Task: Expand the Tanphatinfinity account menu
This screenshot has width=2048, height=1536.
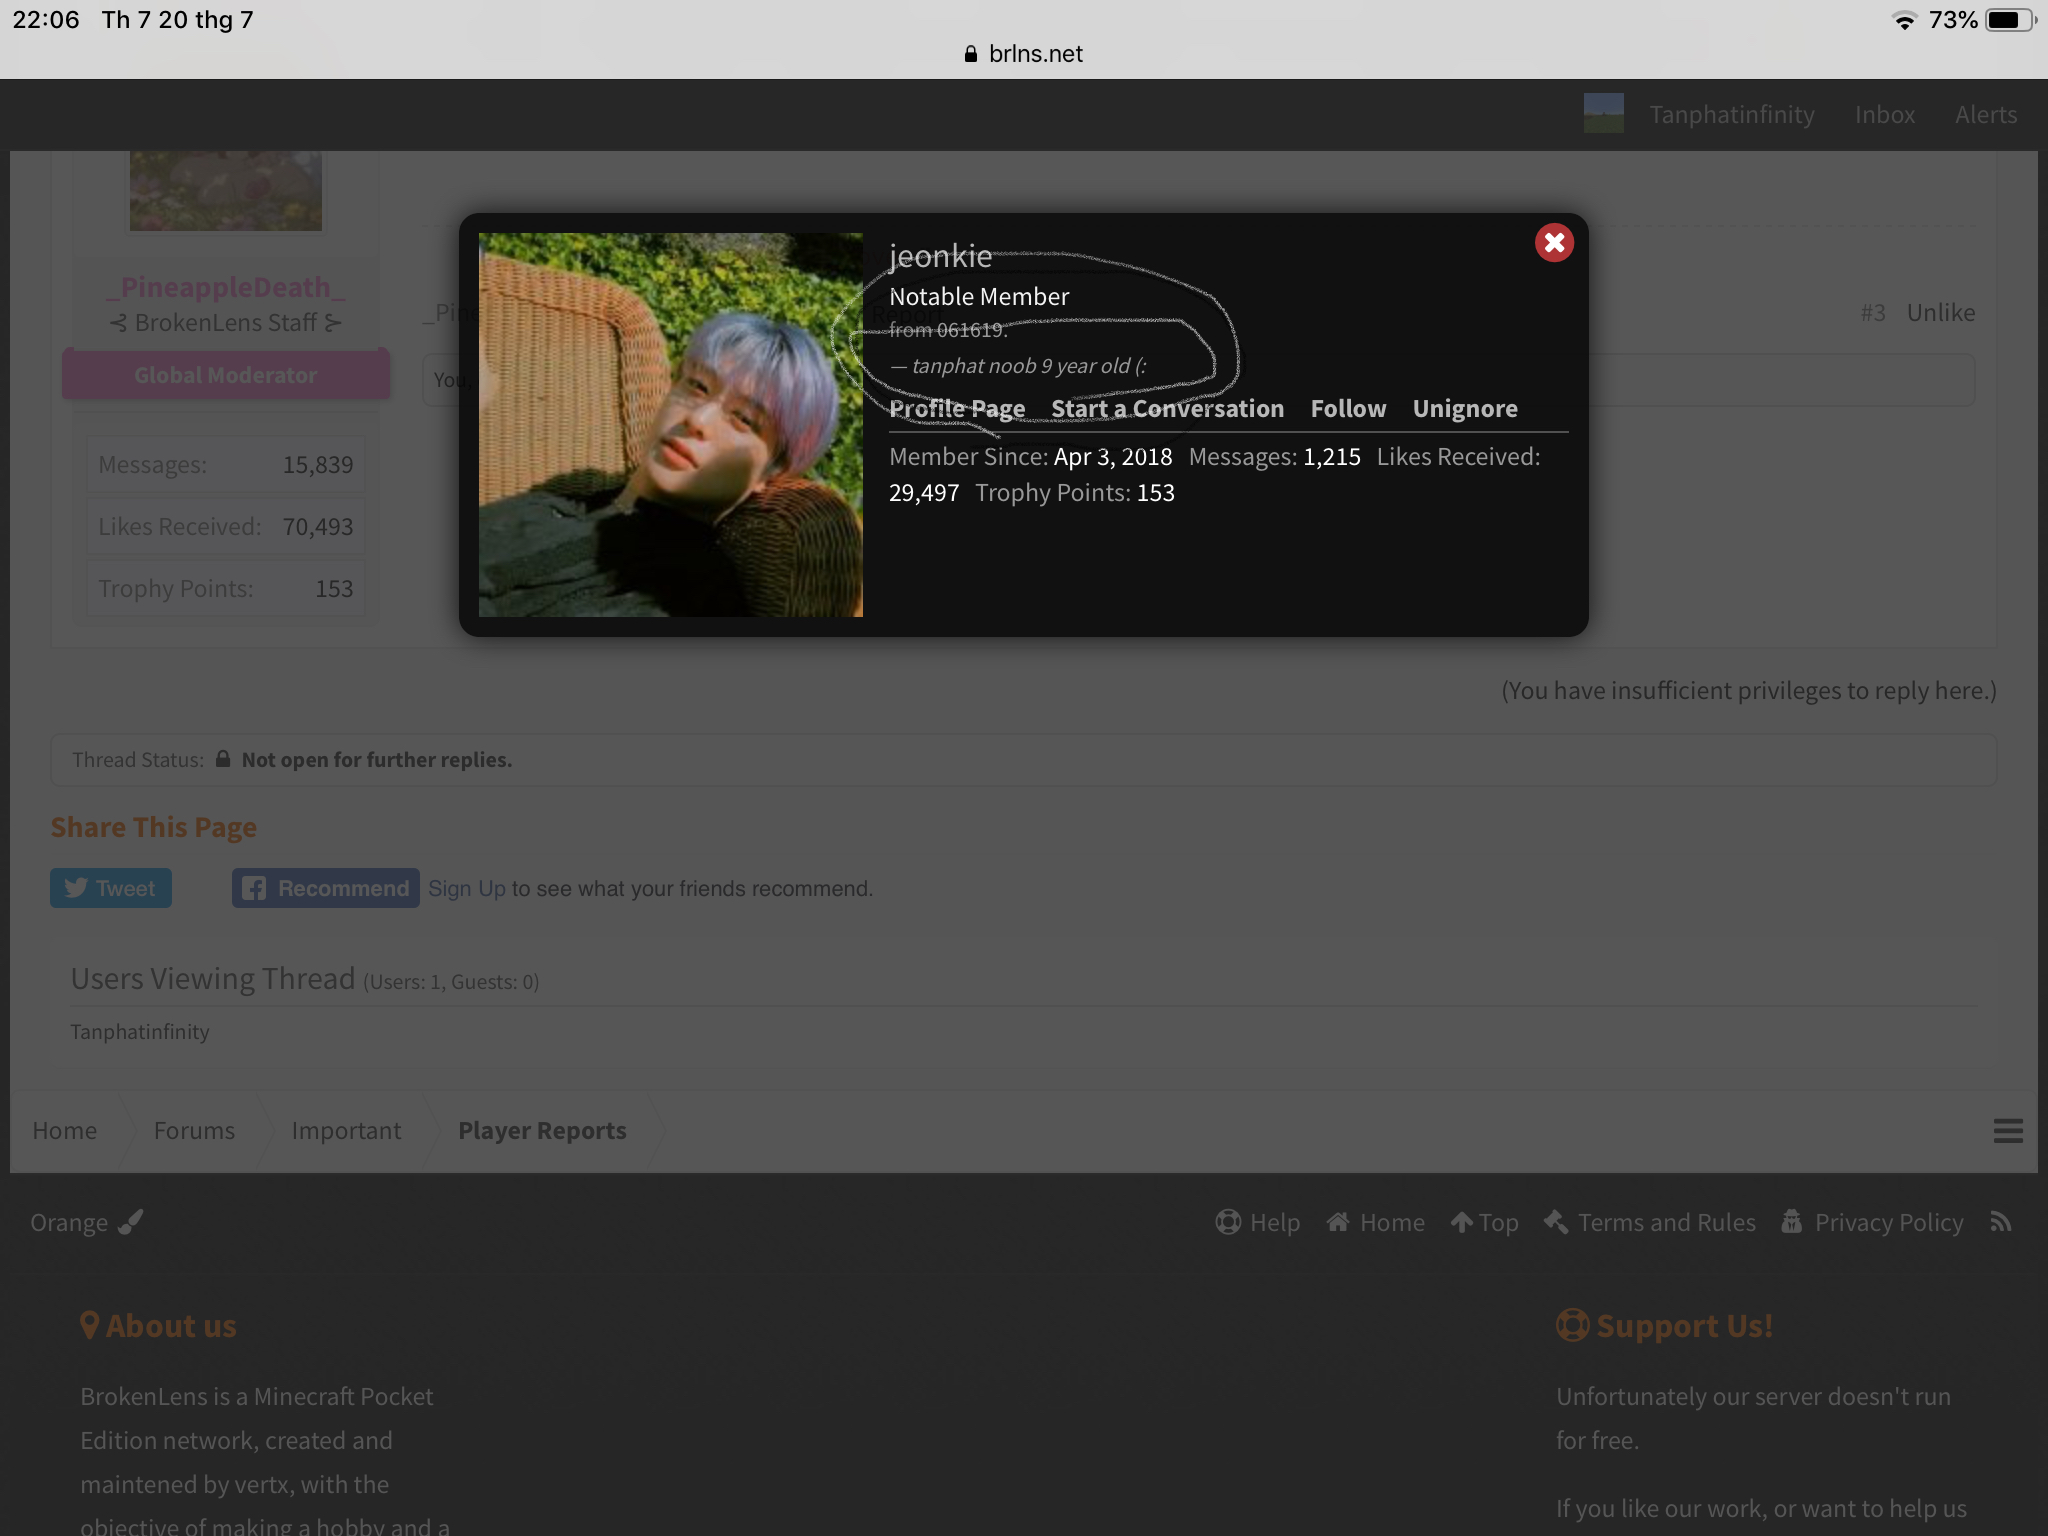Action: 1731,115
